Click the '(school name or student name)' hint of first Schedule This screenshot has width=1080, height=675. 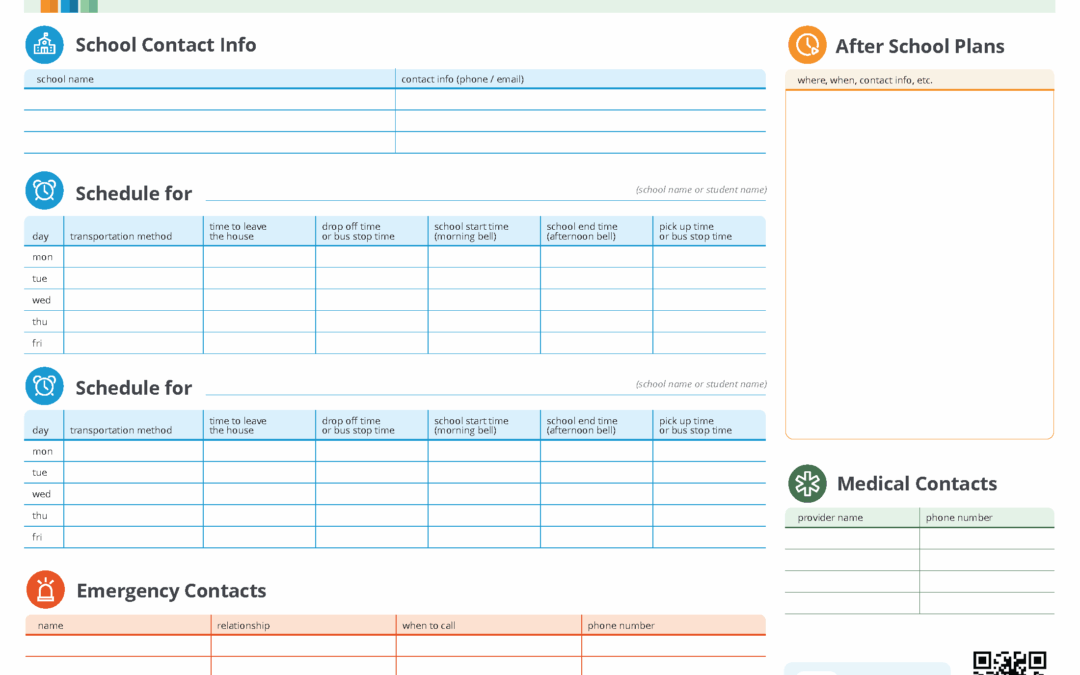pyautogui.click(x=701, y=189)
